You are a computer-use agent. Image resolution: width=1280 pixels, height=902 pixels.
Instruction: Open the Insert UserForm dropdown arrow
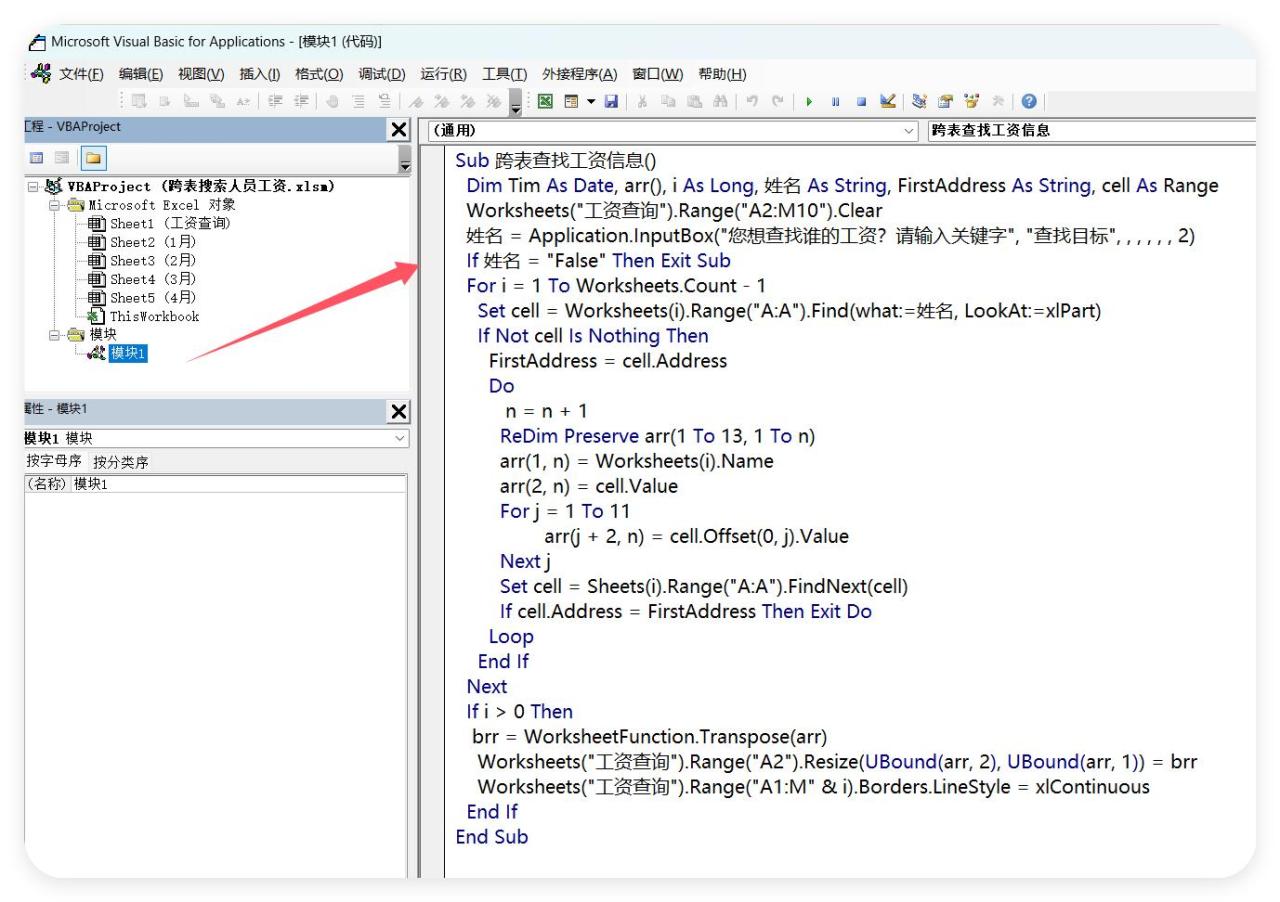pos(591,102)
